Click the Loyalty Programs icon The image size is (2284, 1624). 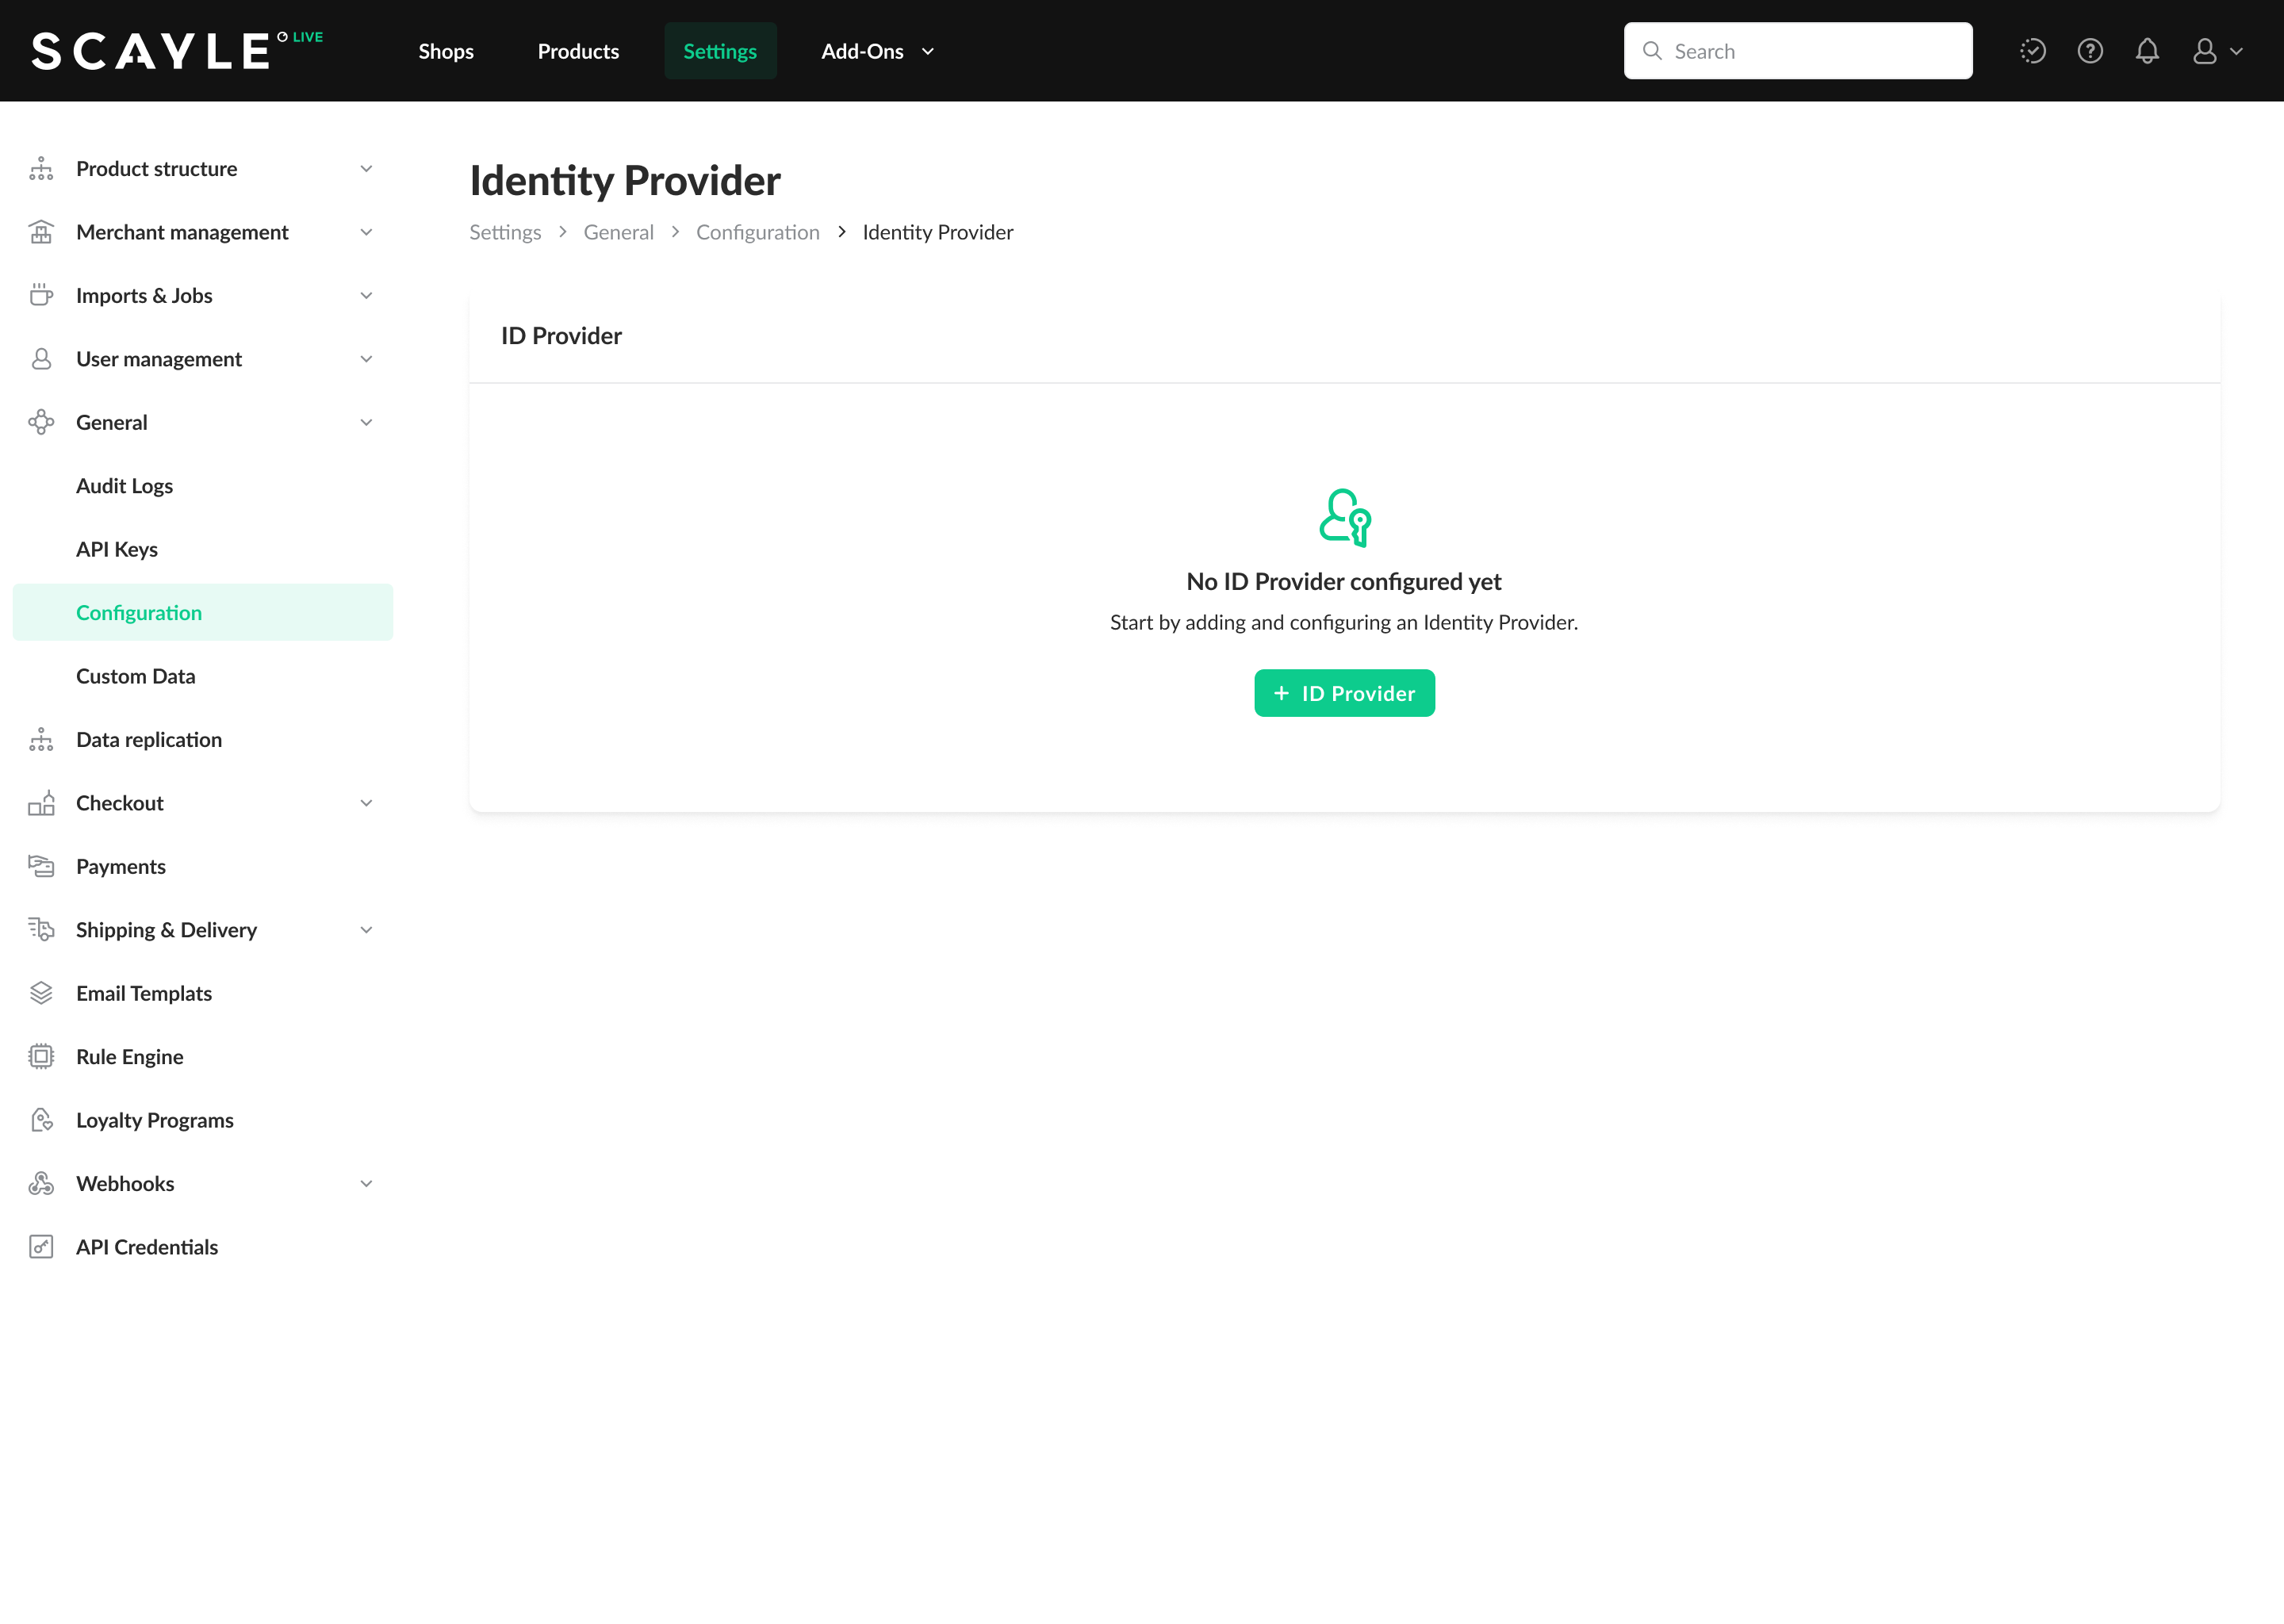[x=41, y=1120]
